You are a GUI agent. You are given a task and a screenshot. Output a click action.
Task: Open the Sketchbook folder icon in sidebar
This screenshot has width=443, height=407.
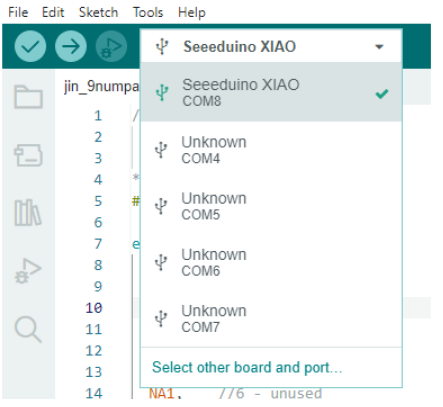(28, 97)
